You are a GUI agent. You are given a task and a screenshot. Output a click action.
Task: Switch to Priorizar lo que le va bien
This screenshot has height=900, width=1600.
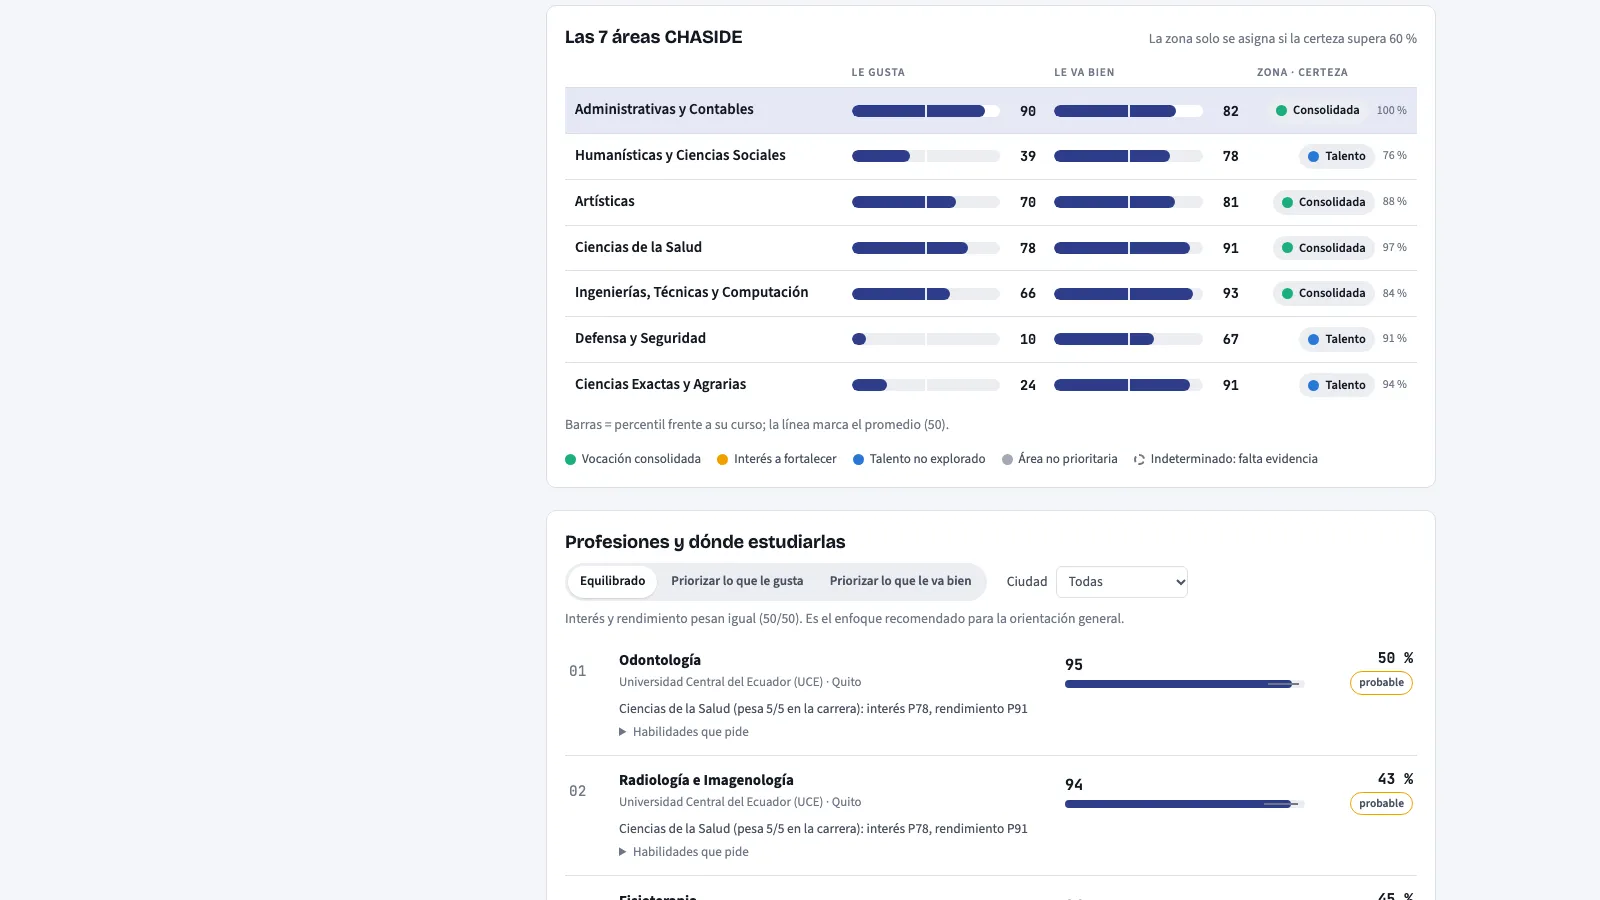[900, 581]
